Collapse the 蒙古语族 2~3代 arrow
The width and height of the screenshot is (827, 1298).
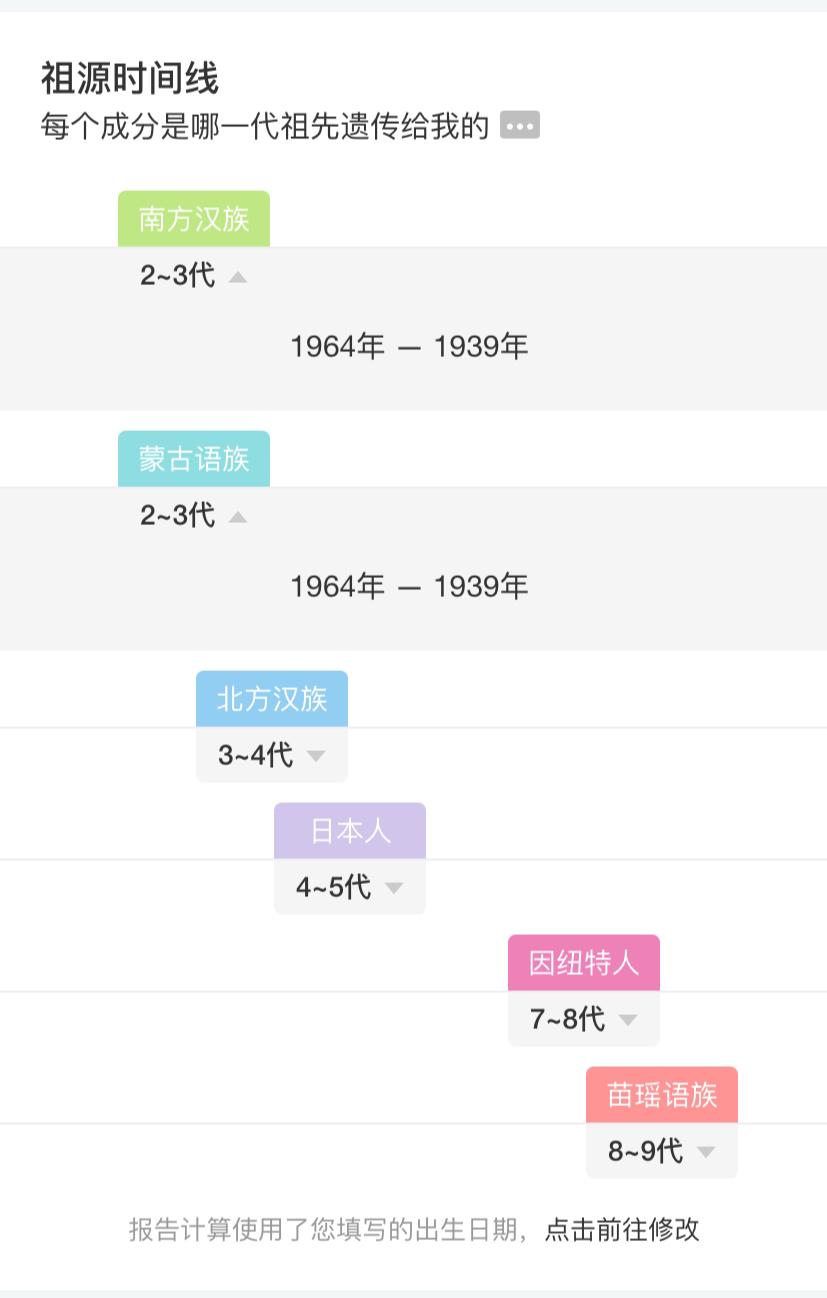[237, 517]
